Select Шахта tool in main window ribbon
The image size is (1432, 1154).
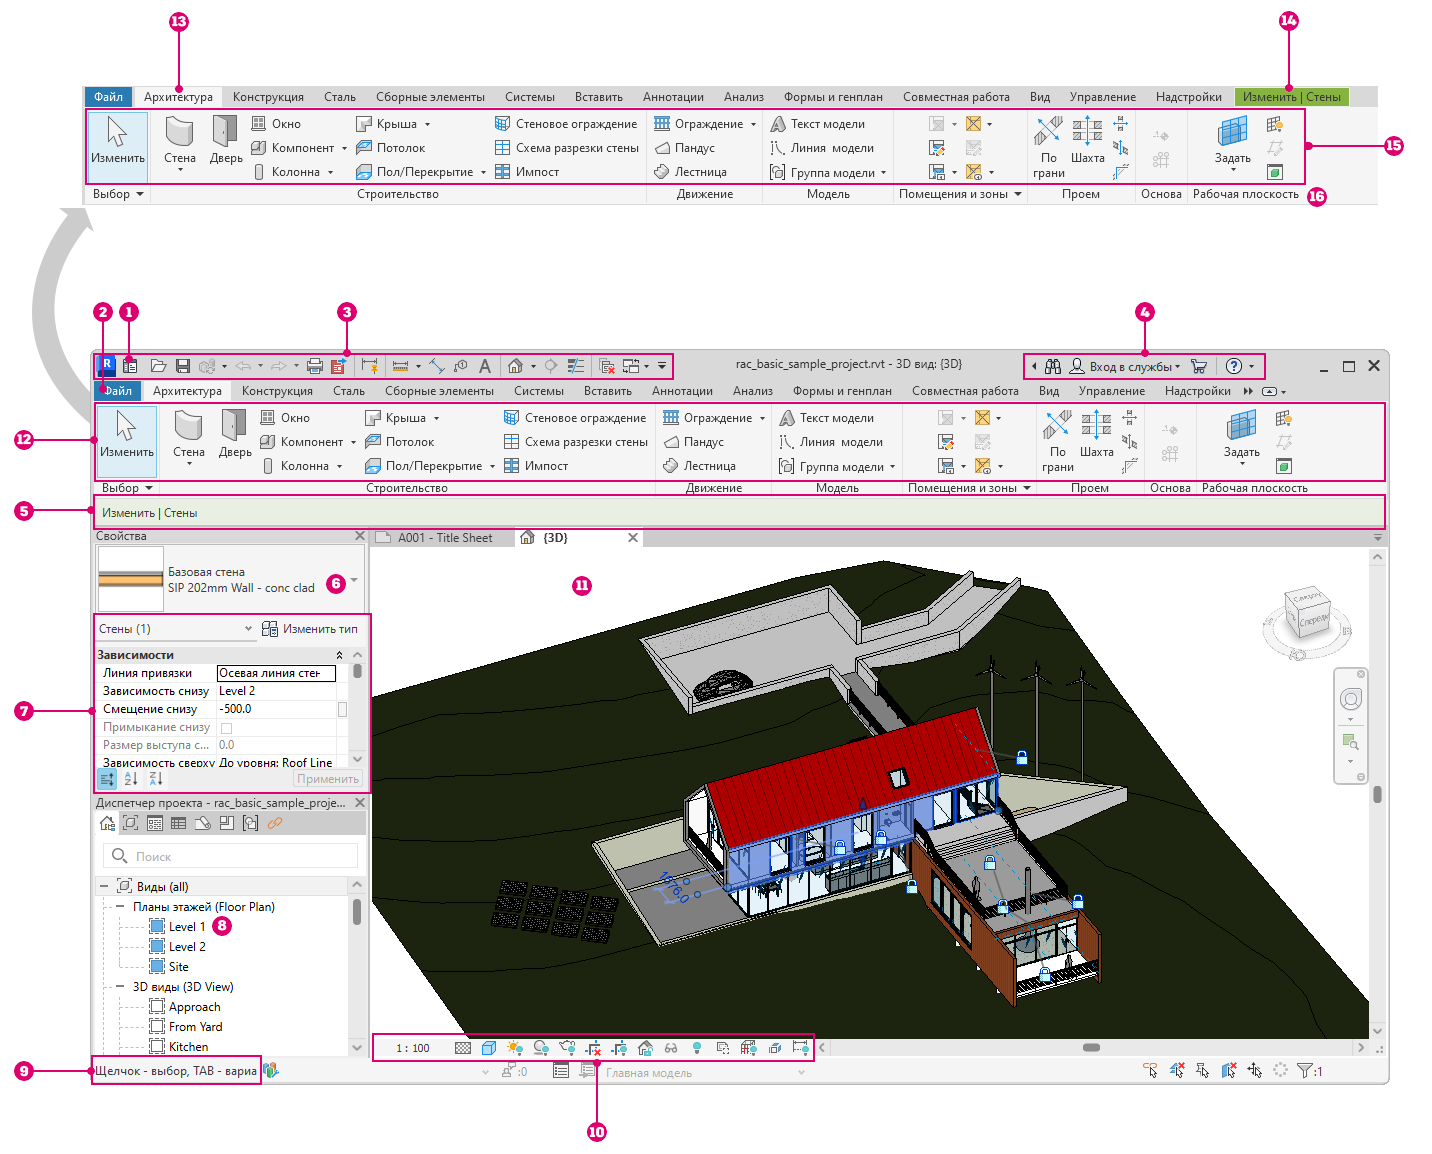(x=1096, y=435)
